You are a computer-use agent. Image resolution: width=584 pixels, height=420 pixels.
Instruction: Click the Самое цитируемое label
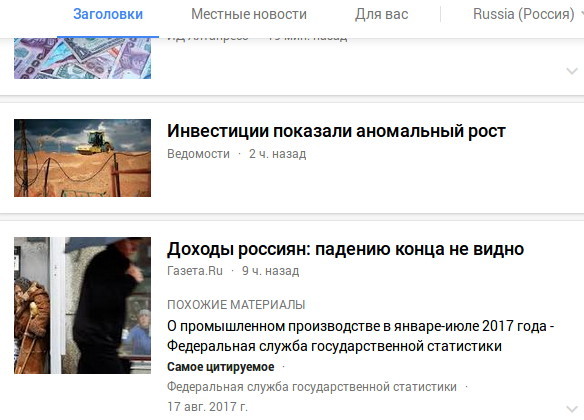pyautogui.click(x=221, y=367)
